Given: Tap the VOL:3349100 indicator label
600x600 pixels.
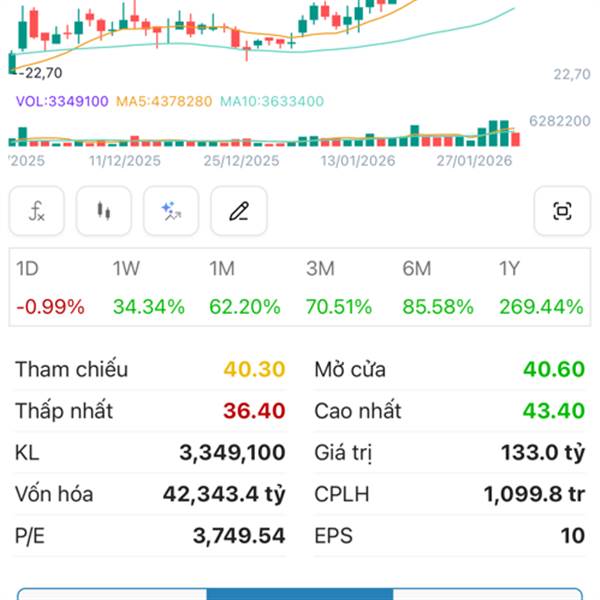Looking at the screenshot, I should coord(62,101).
